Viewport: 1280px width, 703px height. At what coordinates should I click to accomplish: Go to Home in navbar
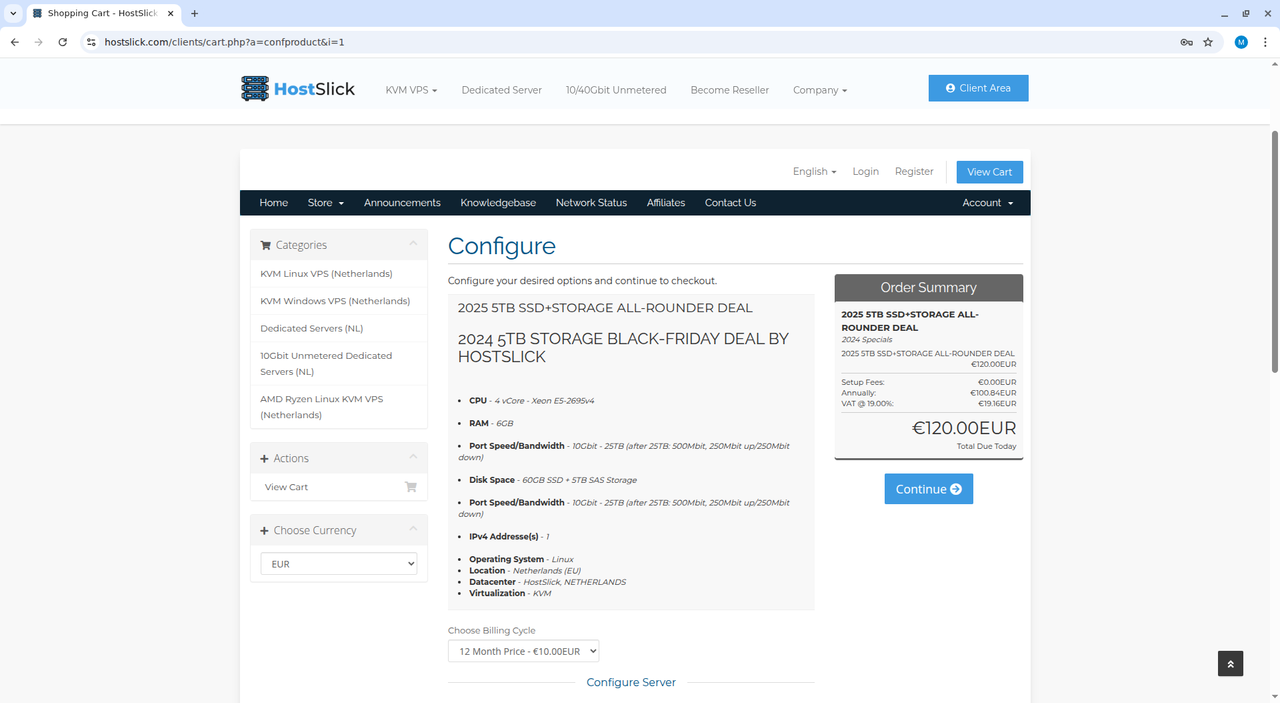[x=274, y=203]
